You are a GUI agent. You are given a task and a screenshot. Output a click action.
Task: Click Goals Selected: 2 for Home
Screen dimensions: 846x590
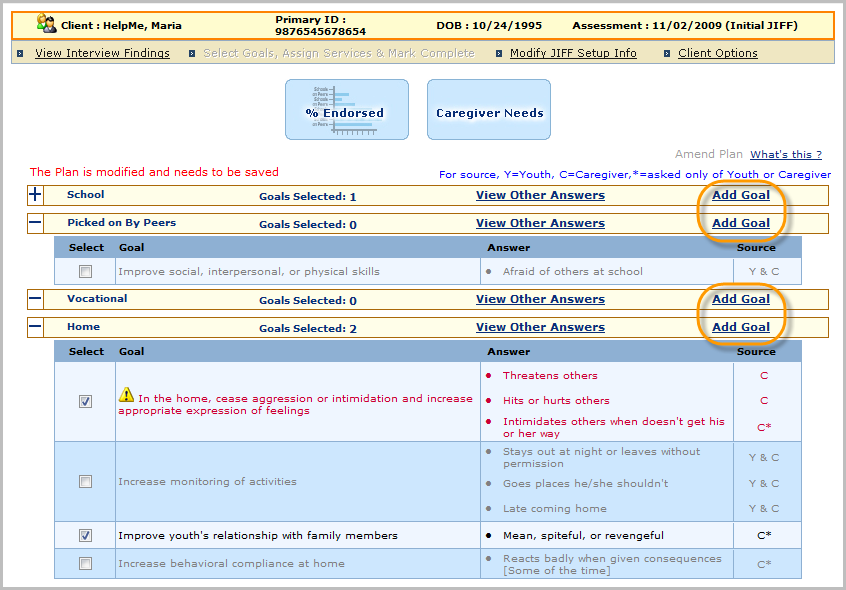[x=308, y=328]
